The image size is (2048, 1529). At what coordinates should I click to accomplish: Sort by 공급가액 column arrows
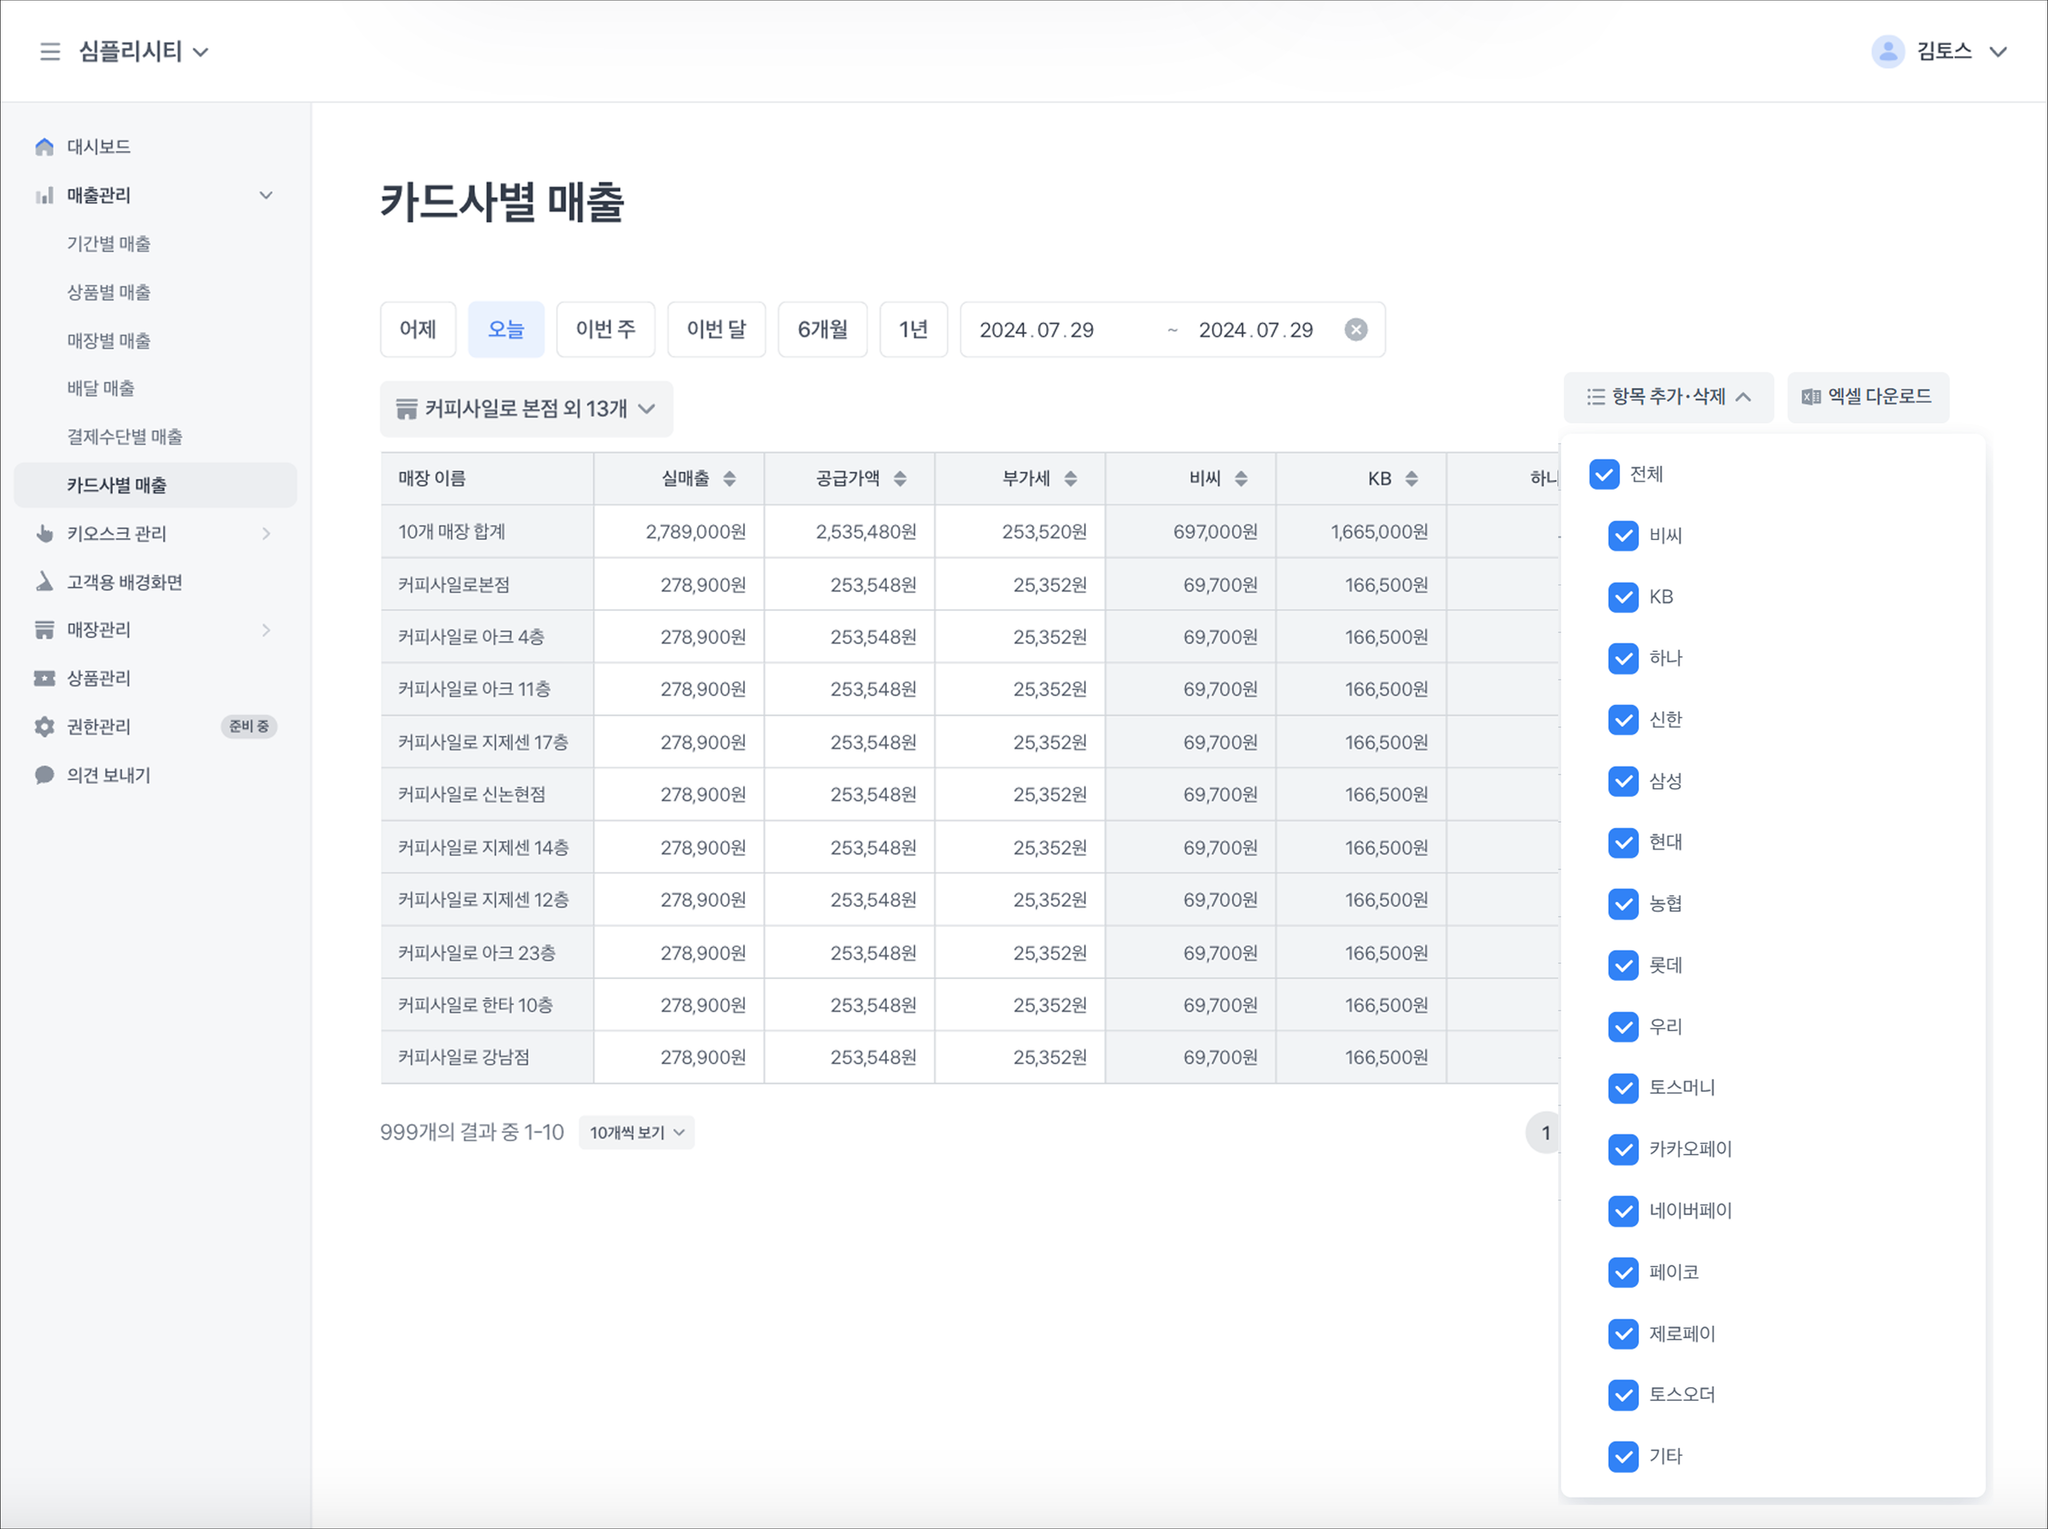pyautogui.click(x=900, y=479)
